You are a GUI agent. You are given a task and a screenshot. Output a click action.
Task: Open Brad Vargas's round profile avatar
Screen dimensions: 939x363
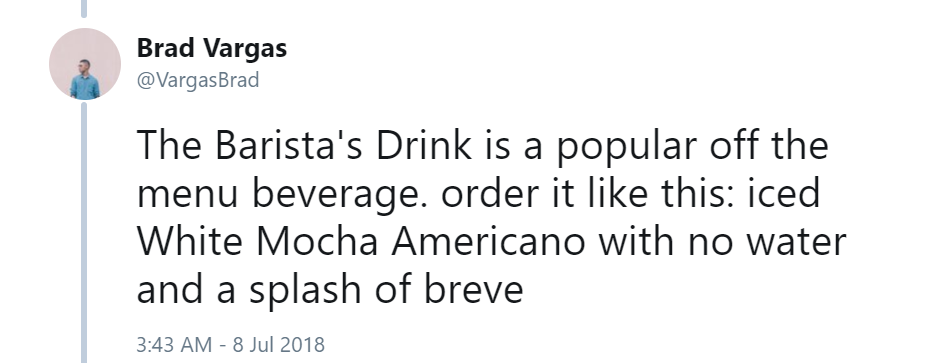[84, 63]
